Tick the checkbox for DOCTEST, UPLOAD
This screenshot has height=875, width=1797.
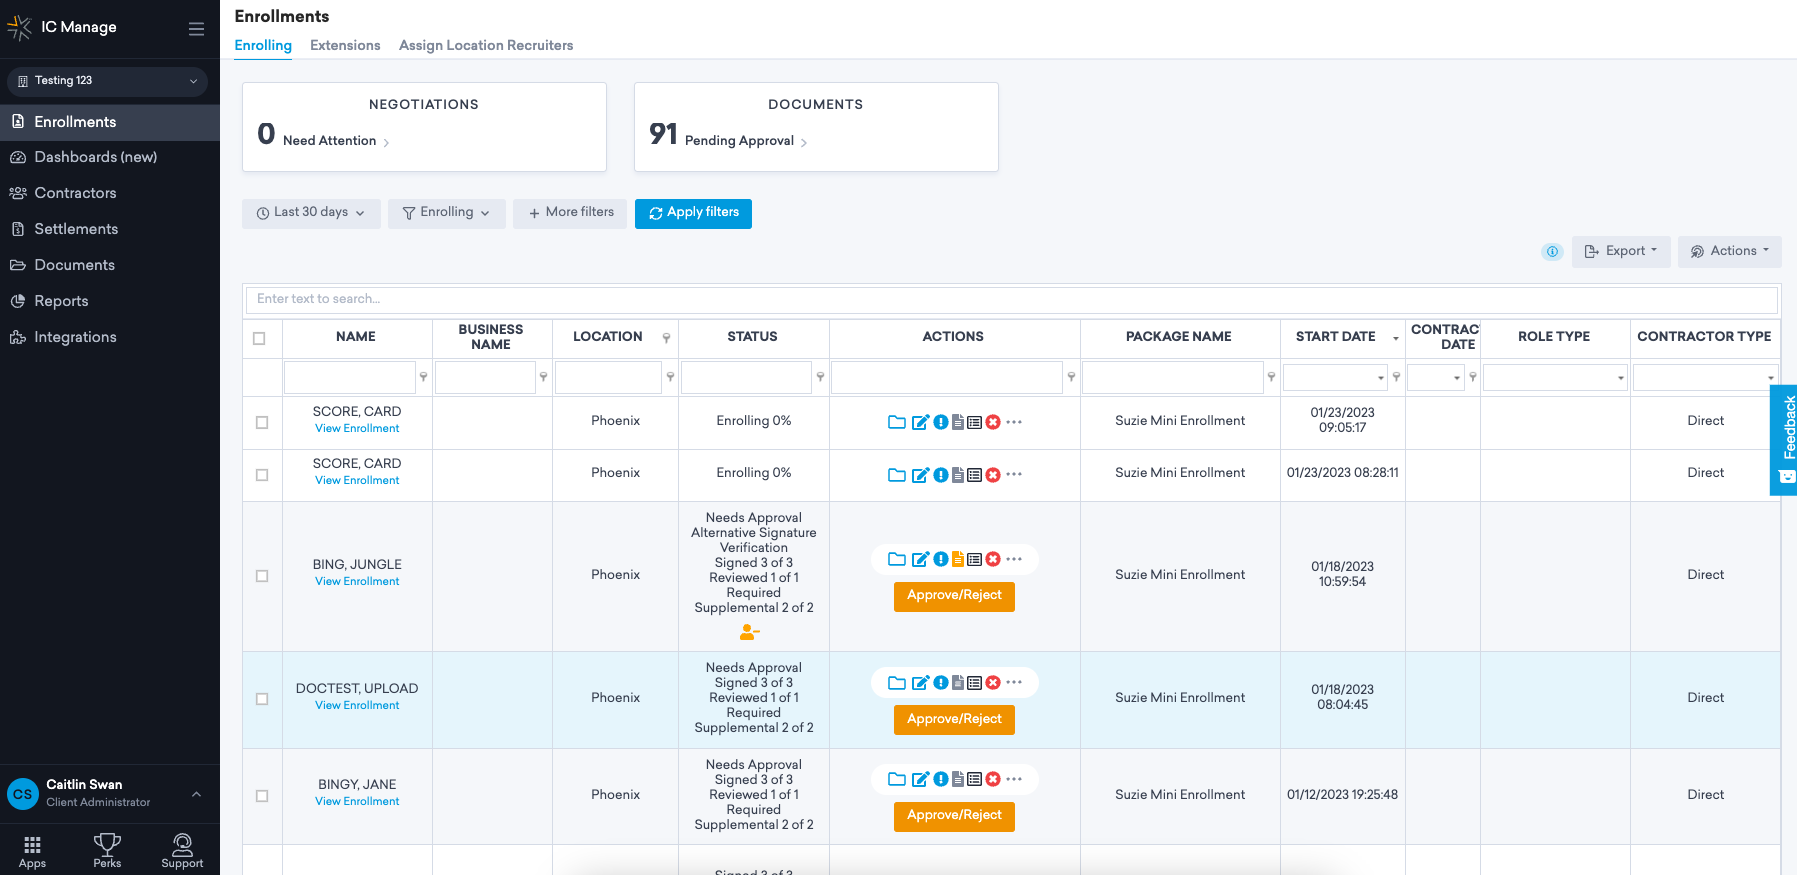point(262,699)
